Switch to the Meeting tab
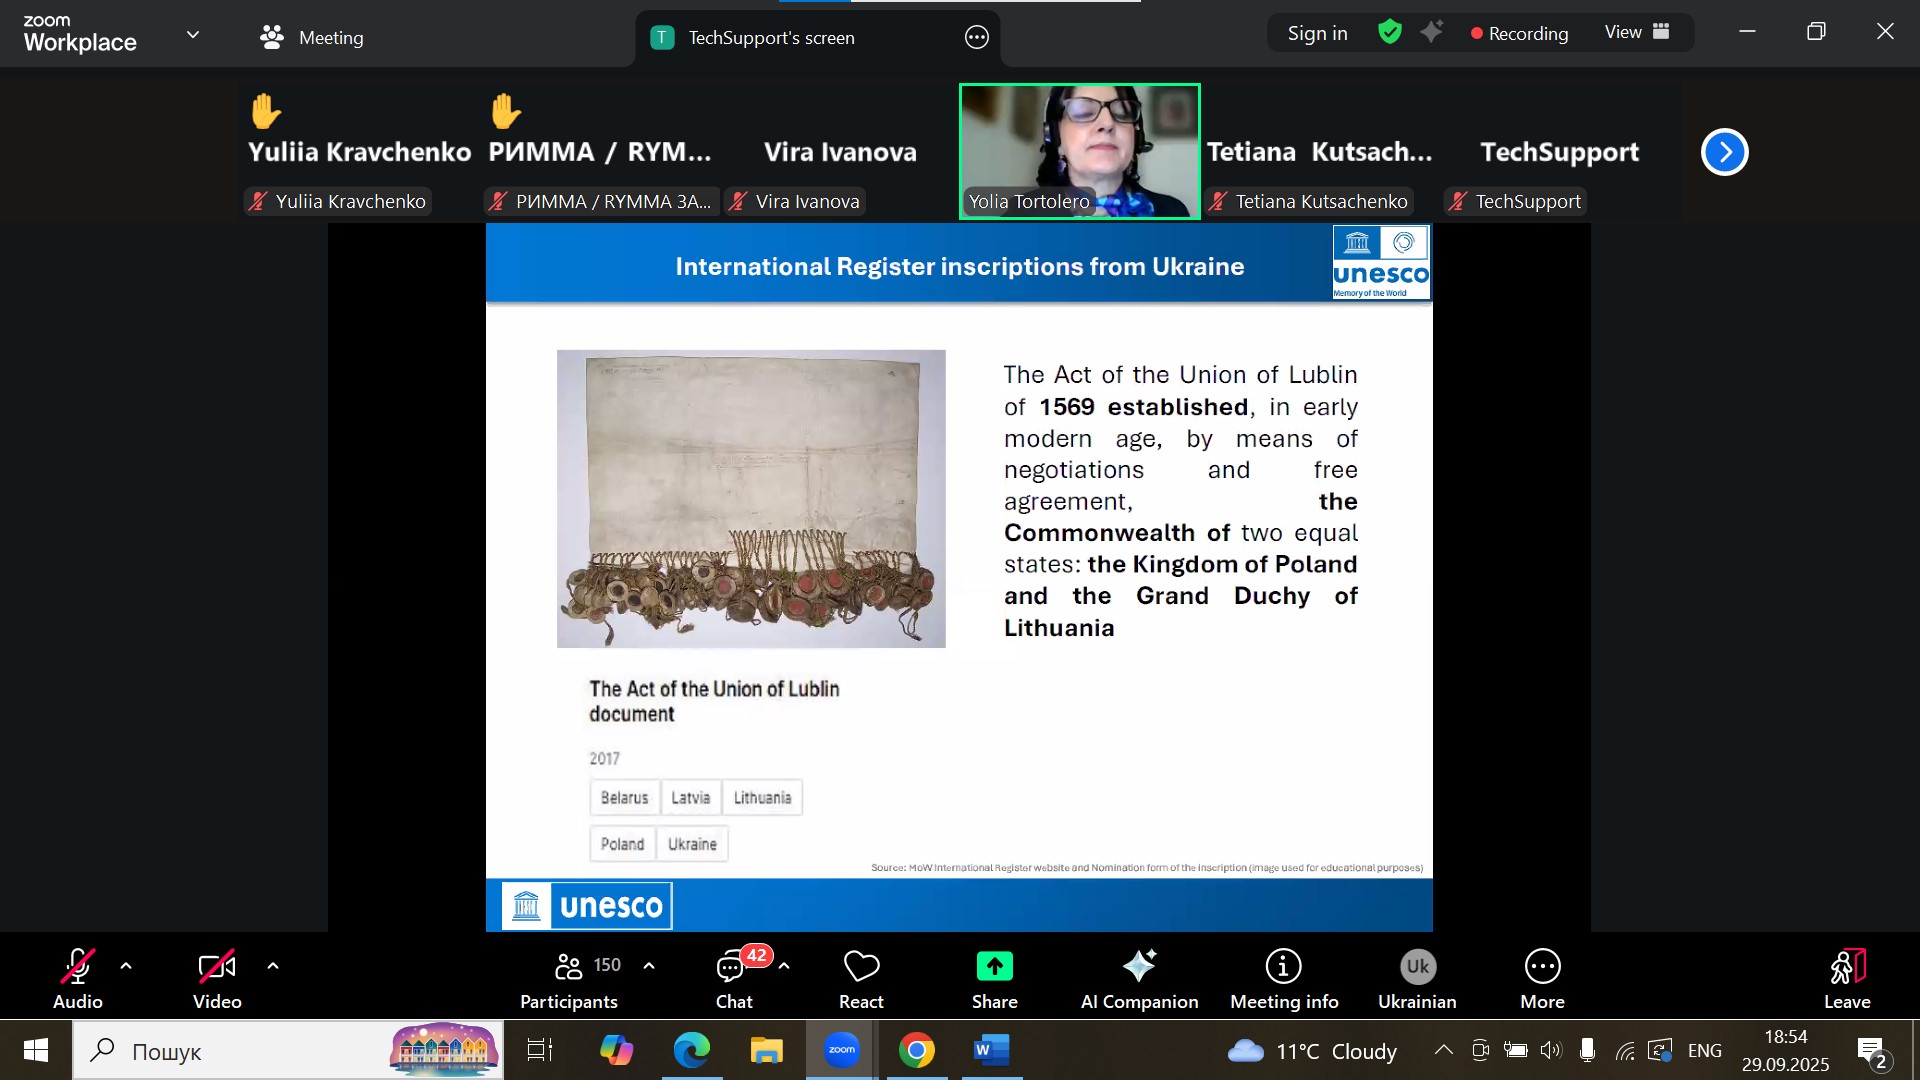1920x1080 pixels. 312,38
